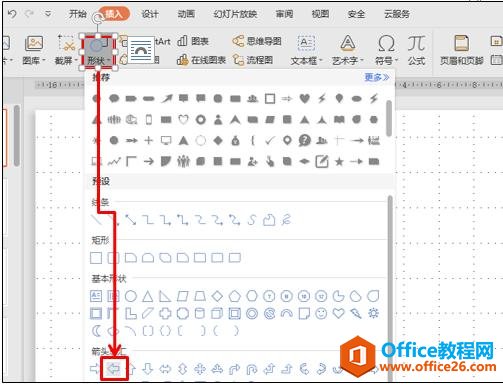This screenshot has height=384, width=503.
Task: Click the 流程图 flowchart button
Action: click(x=253, y=60)
